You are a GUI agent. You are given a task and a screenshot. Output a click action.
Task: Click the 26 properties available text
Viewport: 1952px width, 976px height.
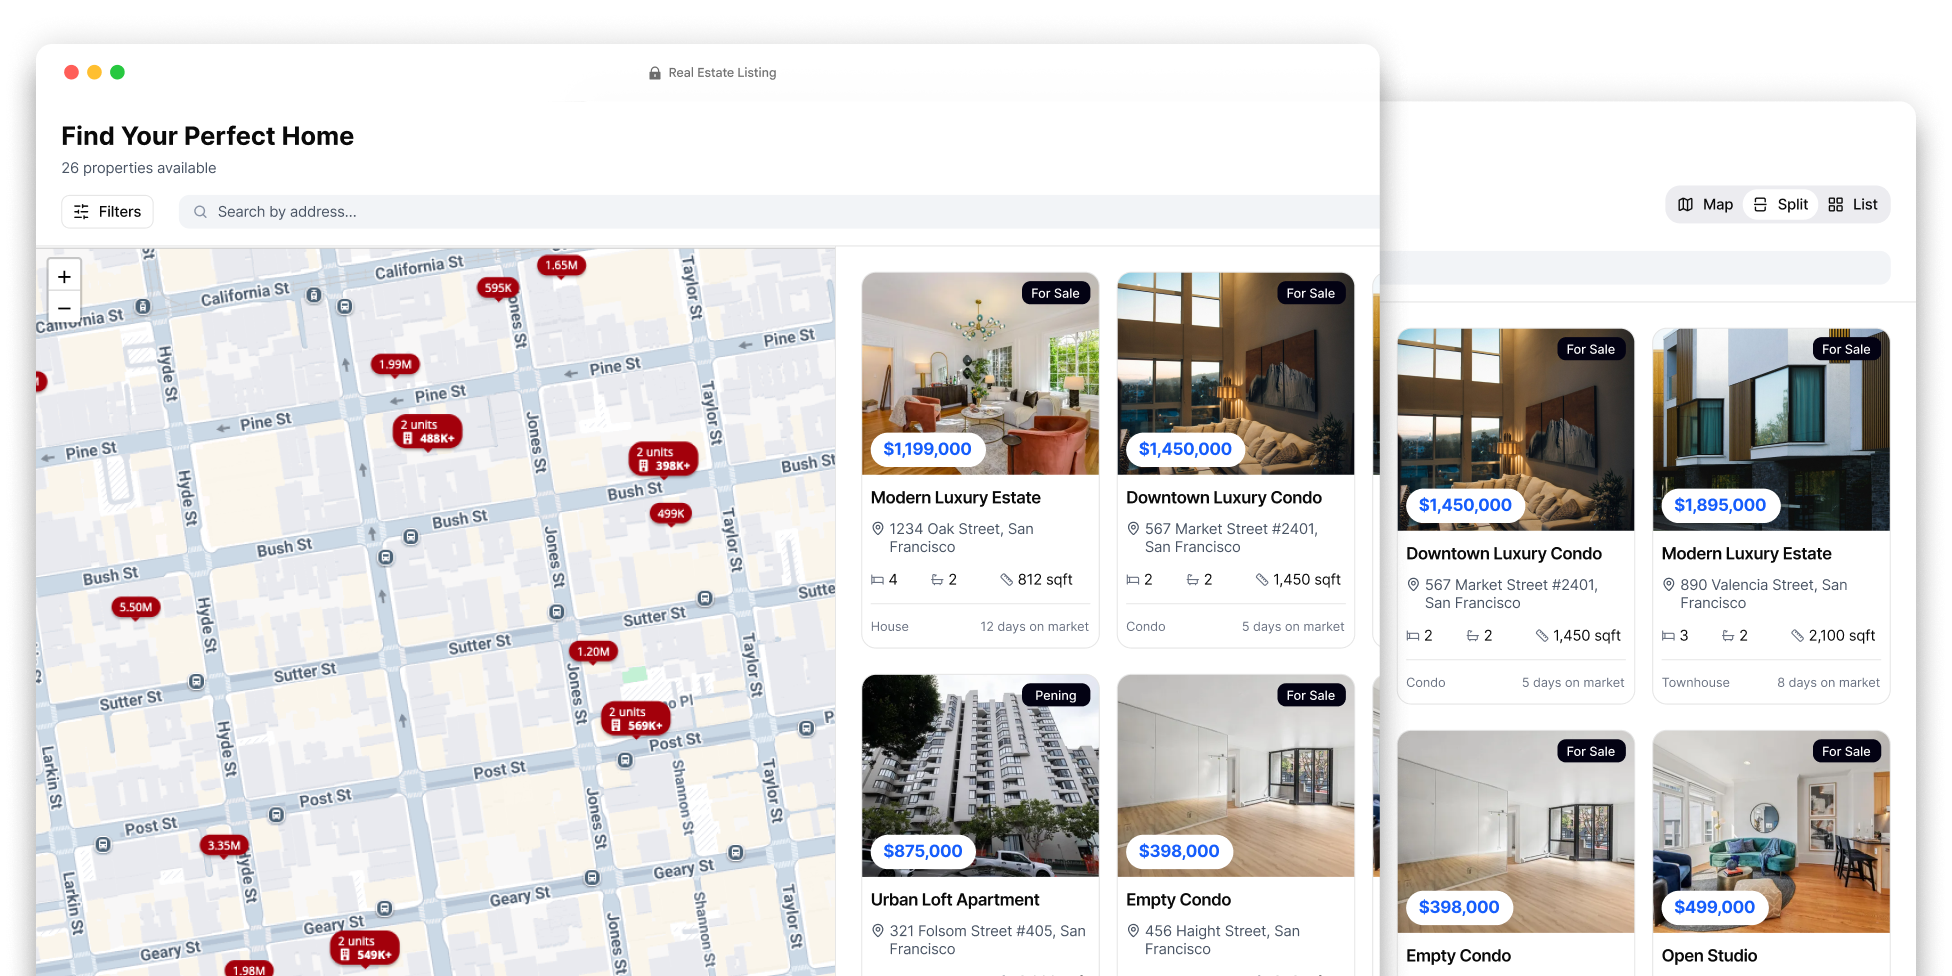click(x=139, y=168)
